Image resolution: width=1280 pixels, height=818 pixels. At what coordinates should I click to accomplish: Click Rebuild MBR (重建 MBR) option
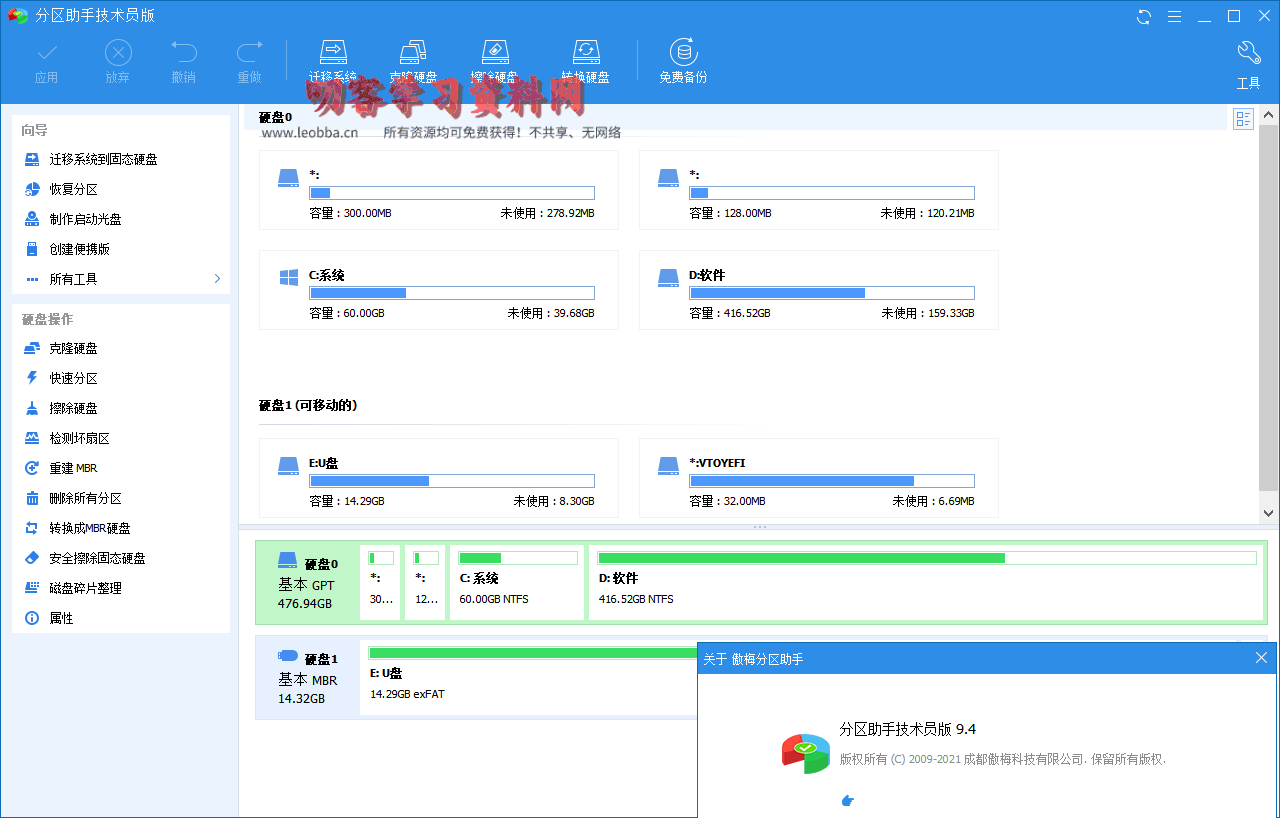[73, 468]
